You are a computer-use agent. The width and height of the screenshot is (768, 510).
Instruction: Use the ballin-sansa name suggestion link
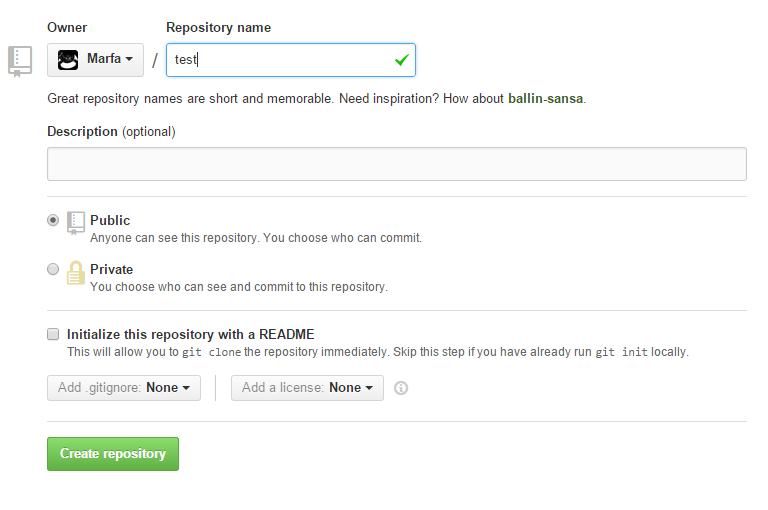[545, 98]
